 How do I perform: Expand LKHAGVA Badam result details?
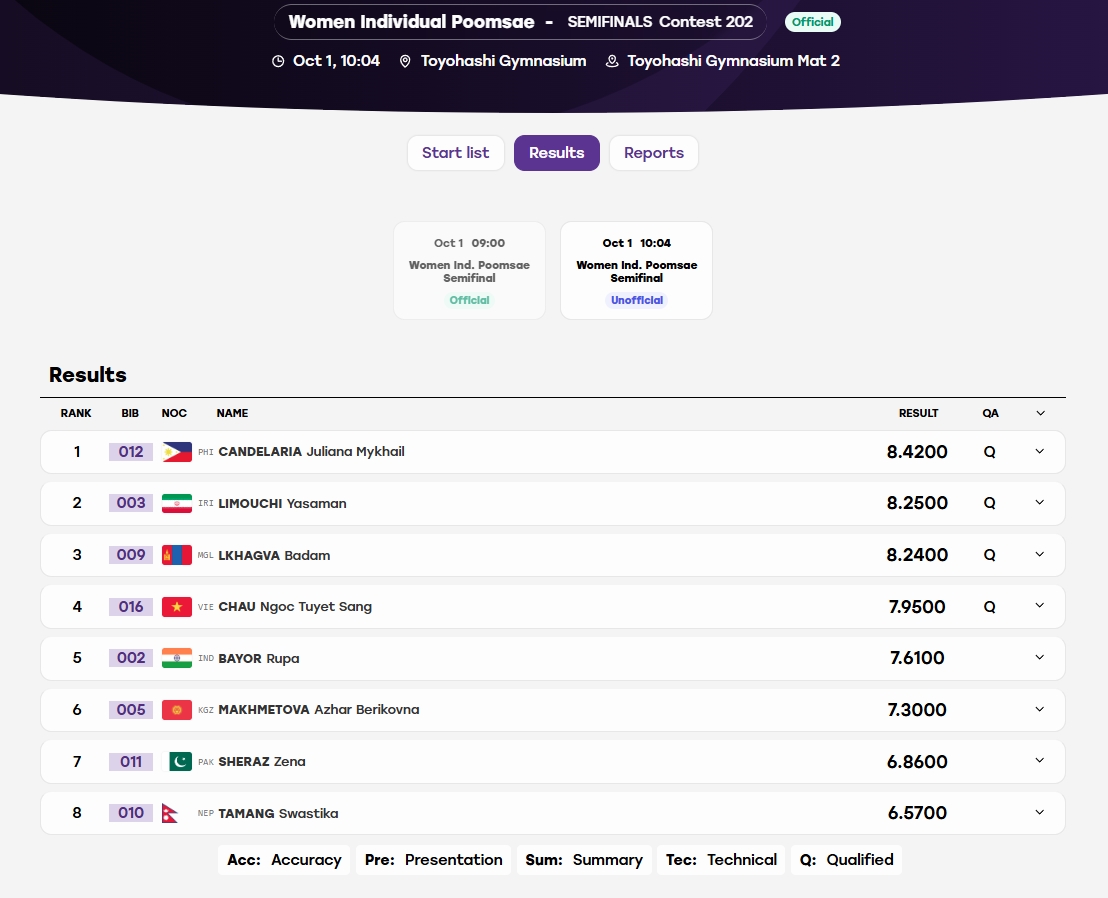point(1039,555)
